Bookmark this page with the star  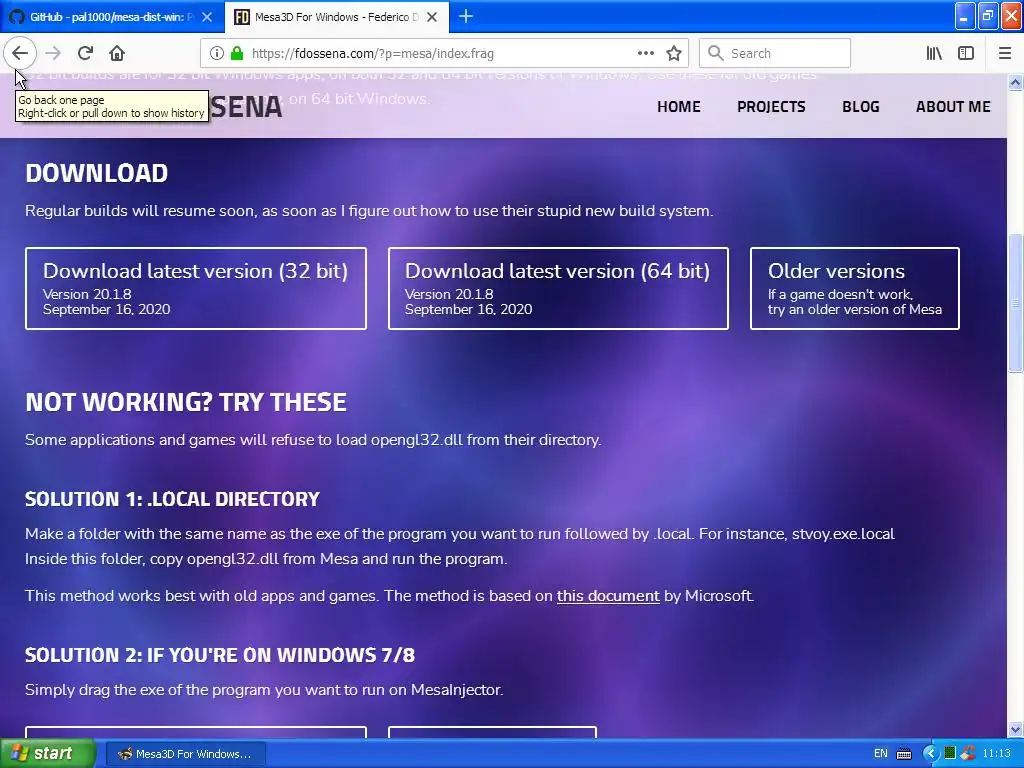(674, 54)
